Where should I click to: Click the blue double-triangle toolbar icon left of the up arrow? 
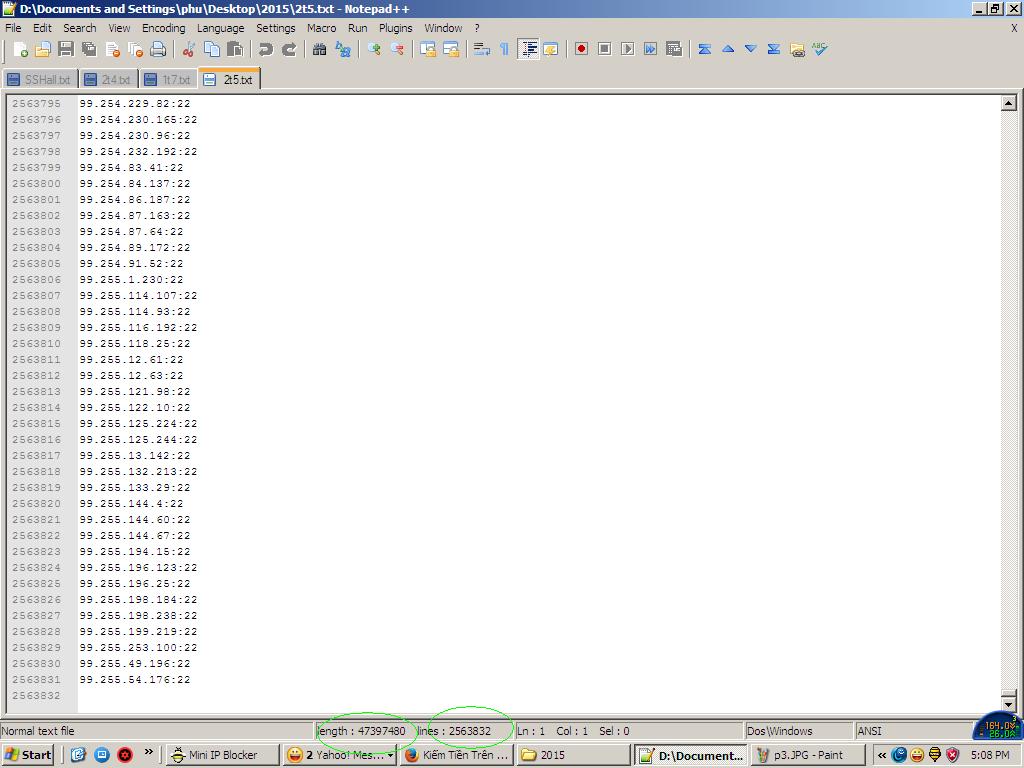click(705, 50)
